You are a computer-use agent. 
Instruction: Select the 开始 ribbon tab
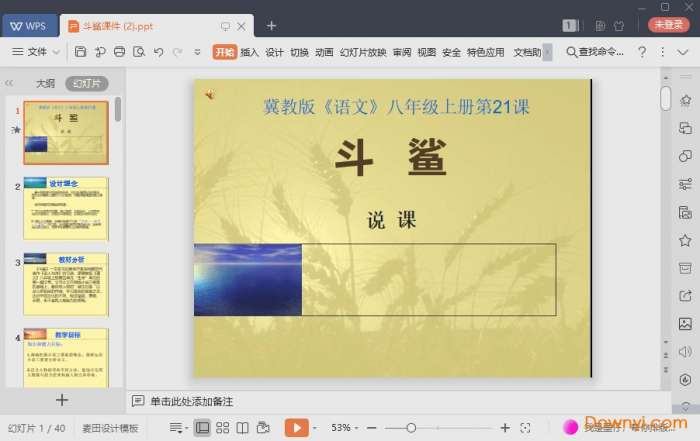coord(225,52)
